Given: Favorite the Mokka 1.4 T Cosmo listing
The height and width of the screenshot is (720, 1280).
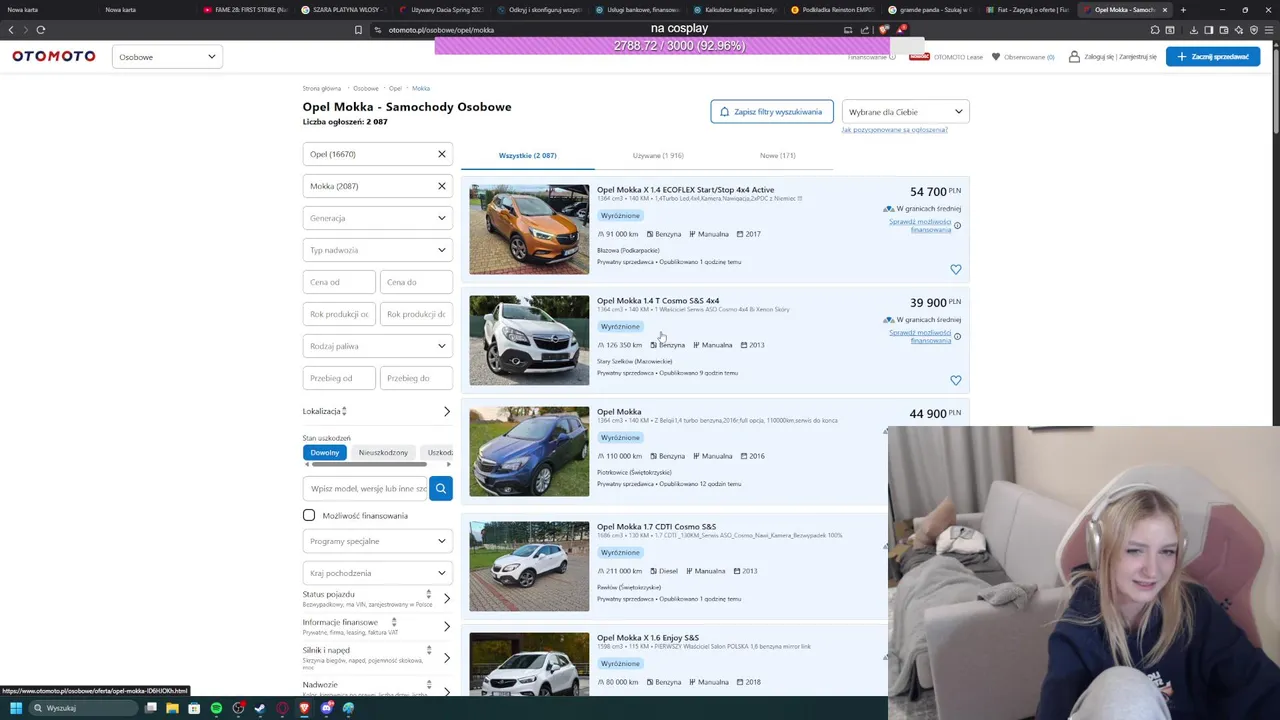Looking at the screenshot, I should [x=955, y=380].
